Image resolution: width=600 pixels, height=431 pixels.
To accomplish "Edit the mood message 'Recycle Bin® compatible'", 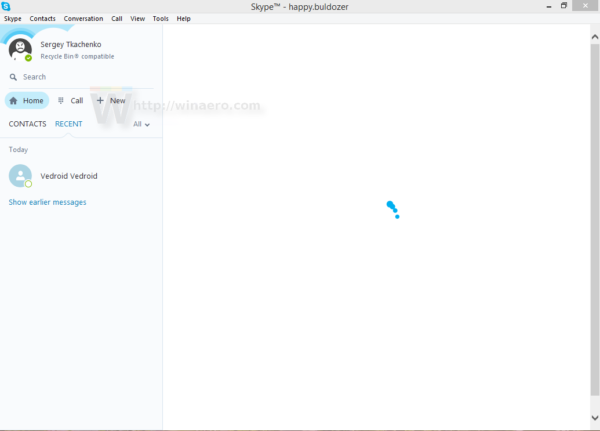I will (x=77, y=57).
